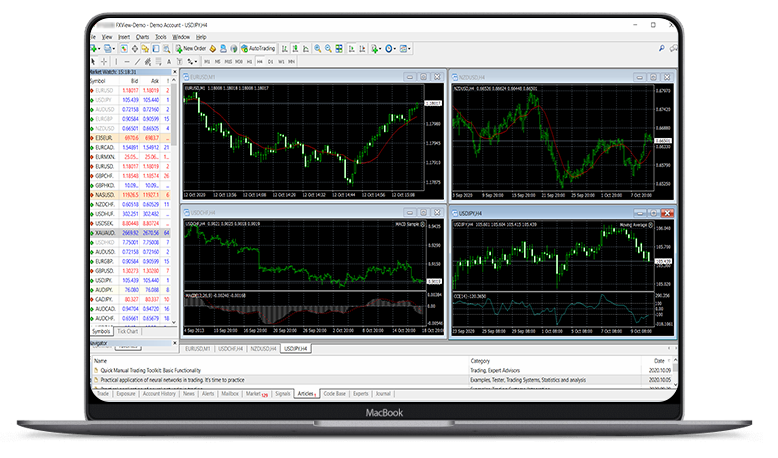Screen dimensions: 778x458
Task: Click the New Order button
Action: click(191, 49)
